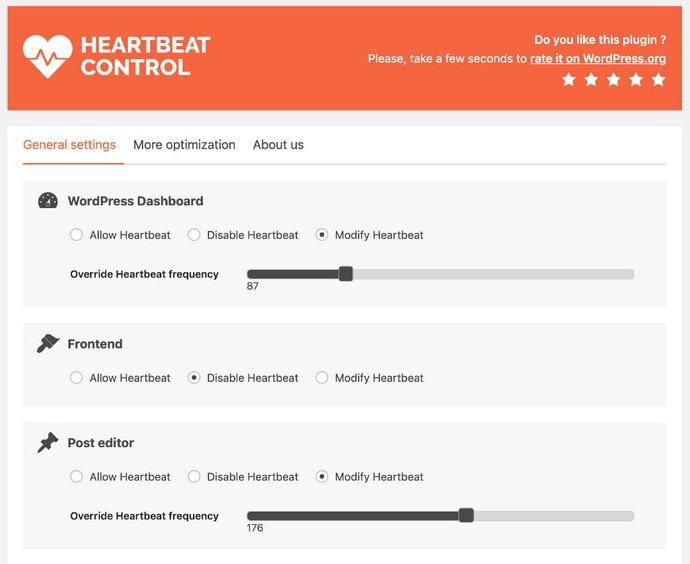Open the General settings tab
The height and width of the screenshot is (564, 690).
[70, 145]
